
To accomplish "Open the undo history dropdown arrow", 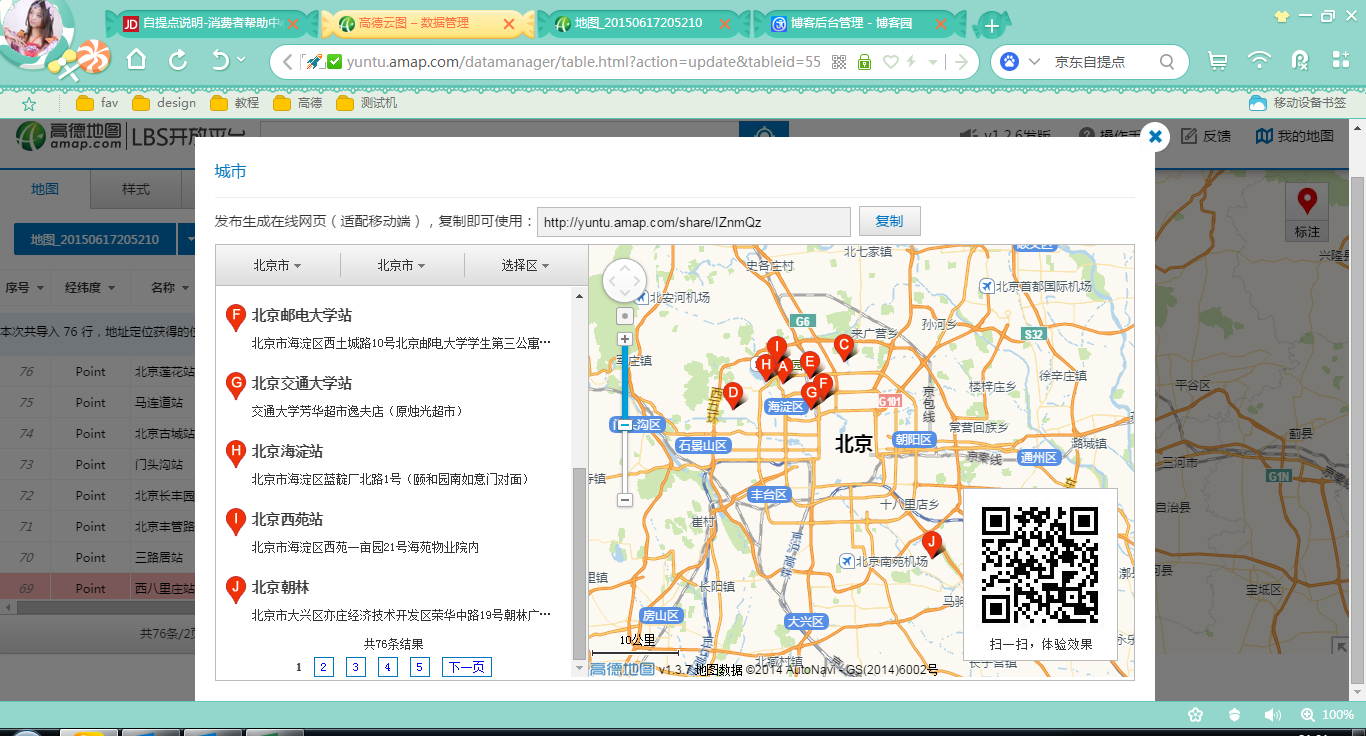I will coord(241,60).
